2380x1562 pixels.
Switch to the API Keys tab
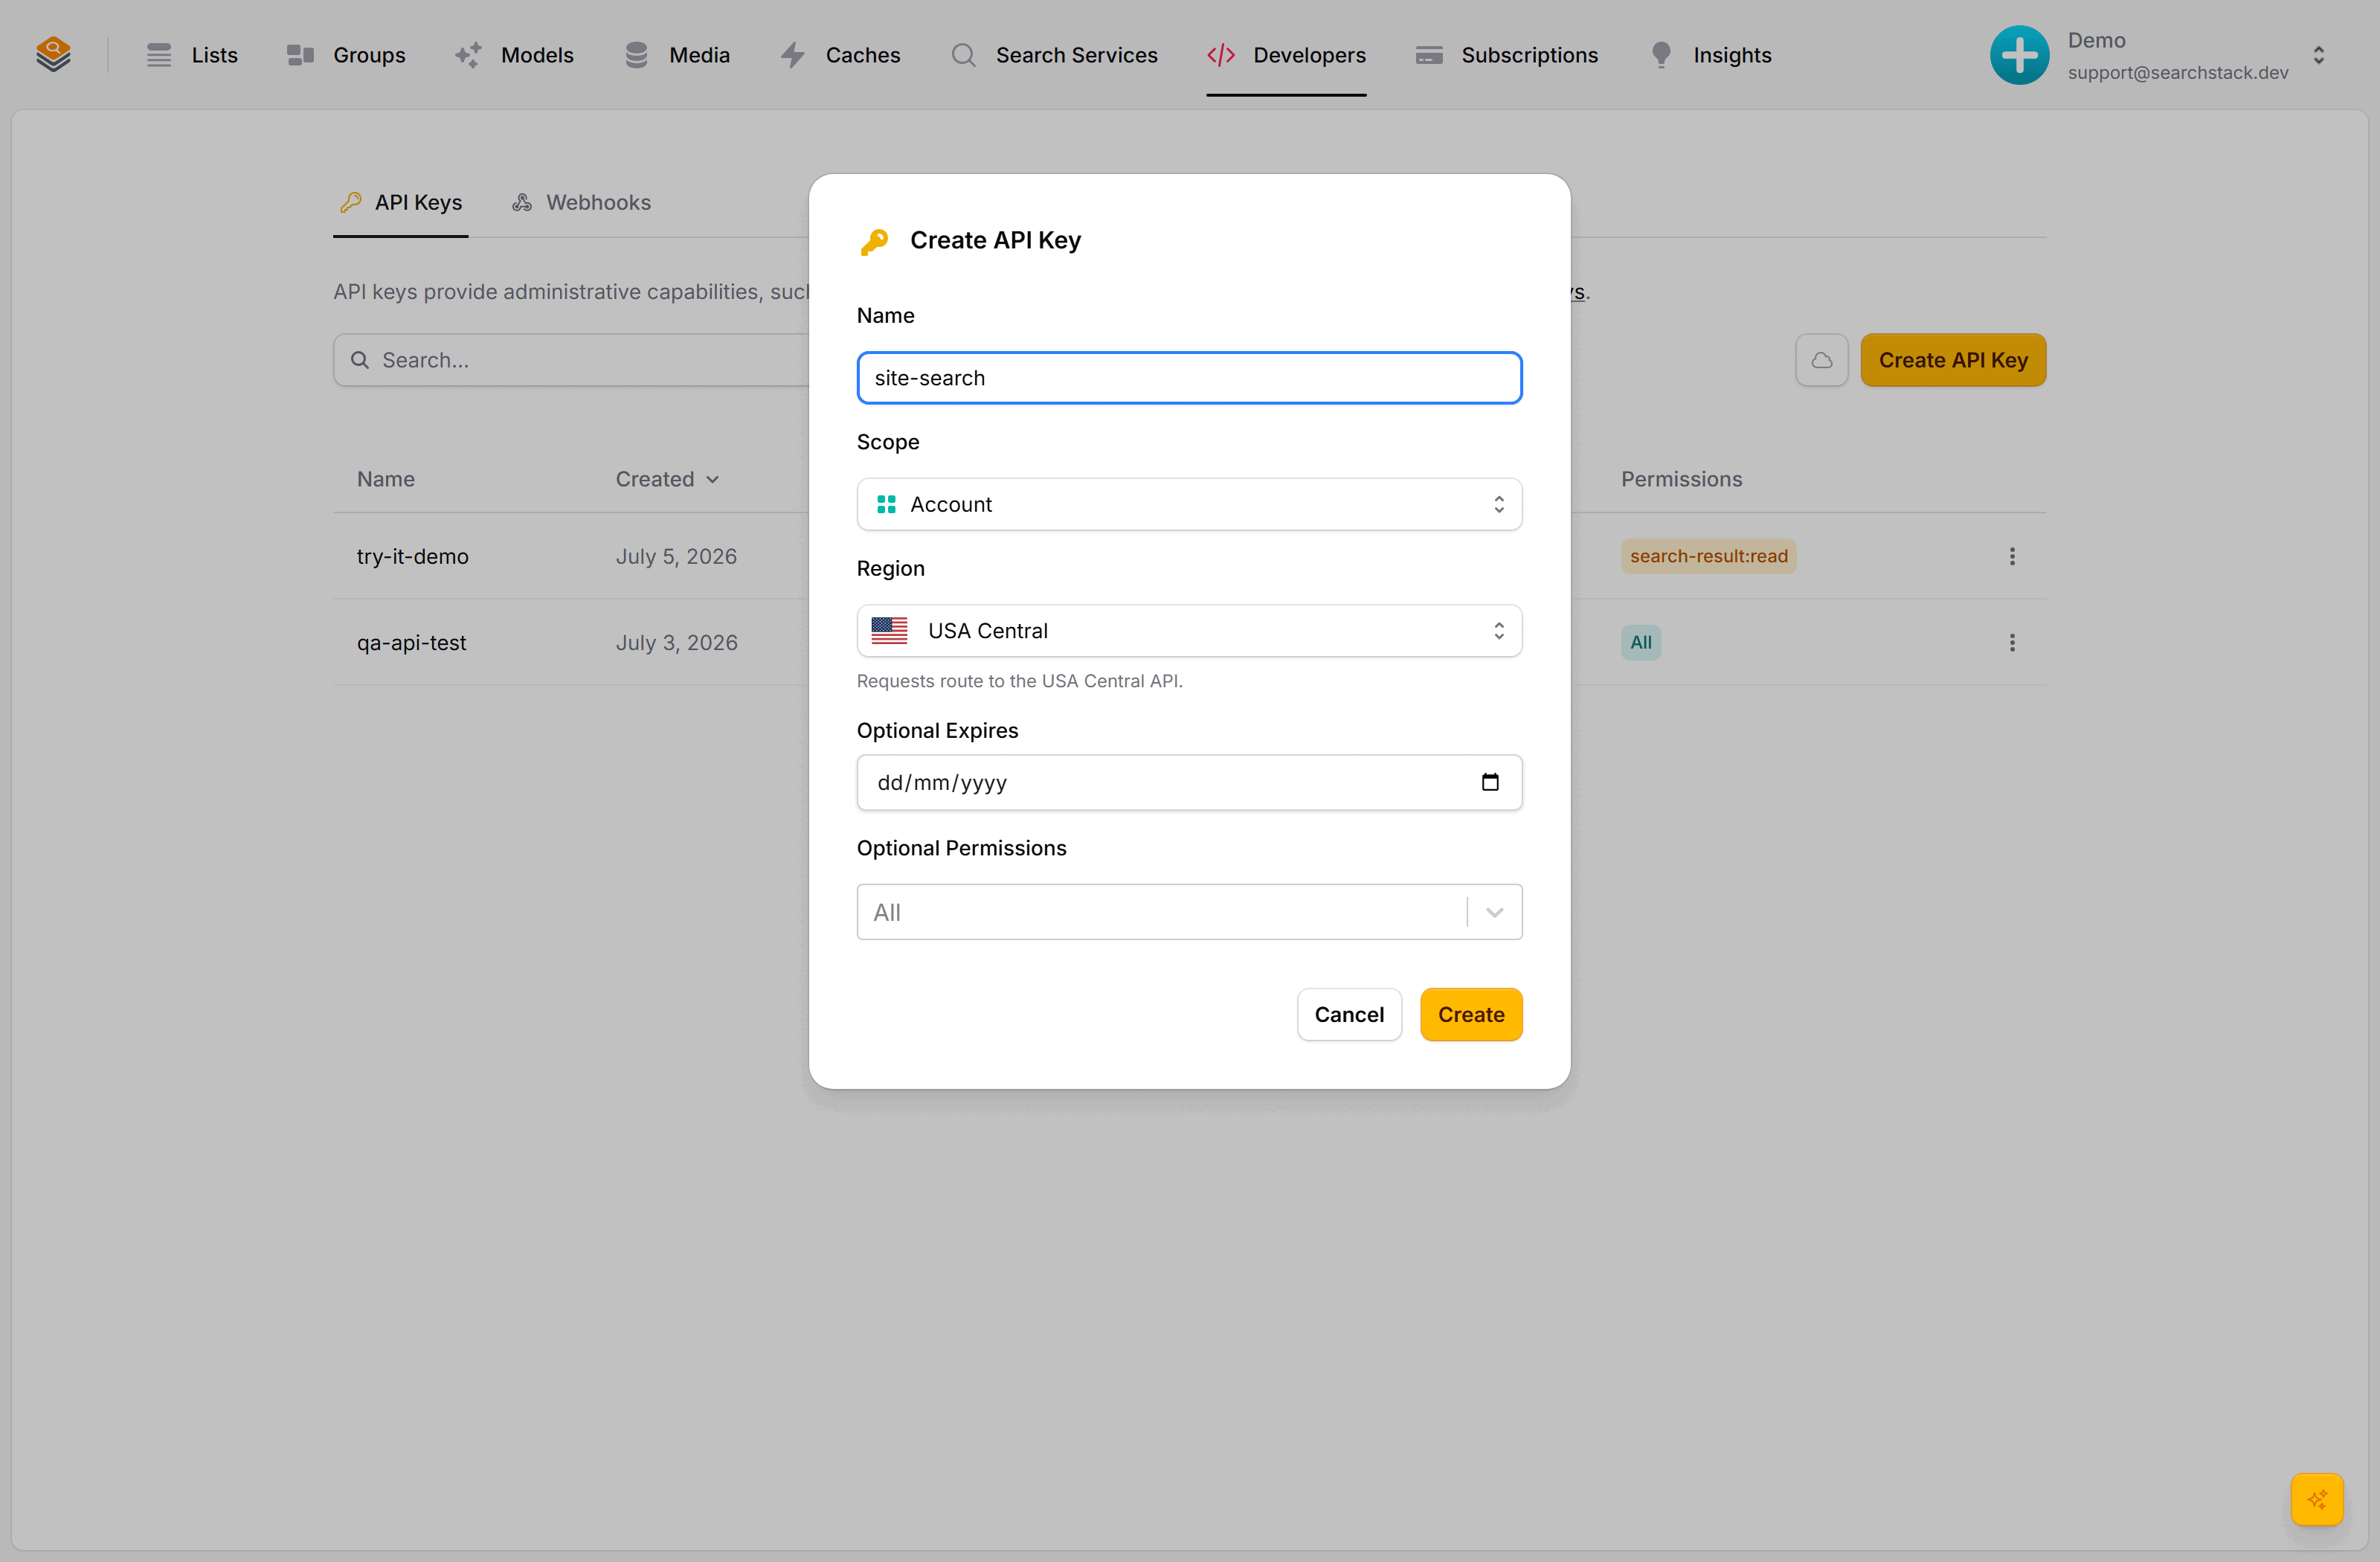(x=401, y=203)
